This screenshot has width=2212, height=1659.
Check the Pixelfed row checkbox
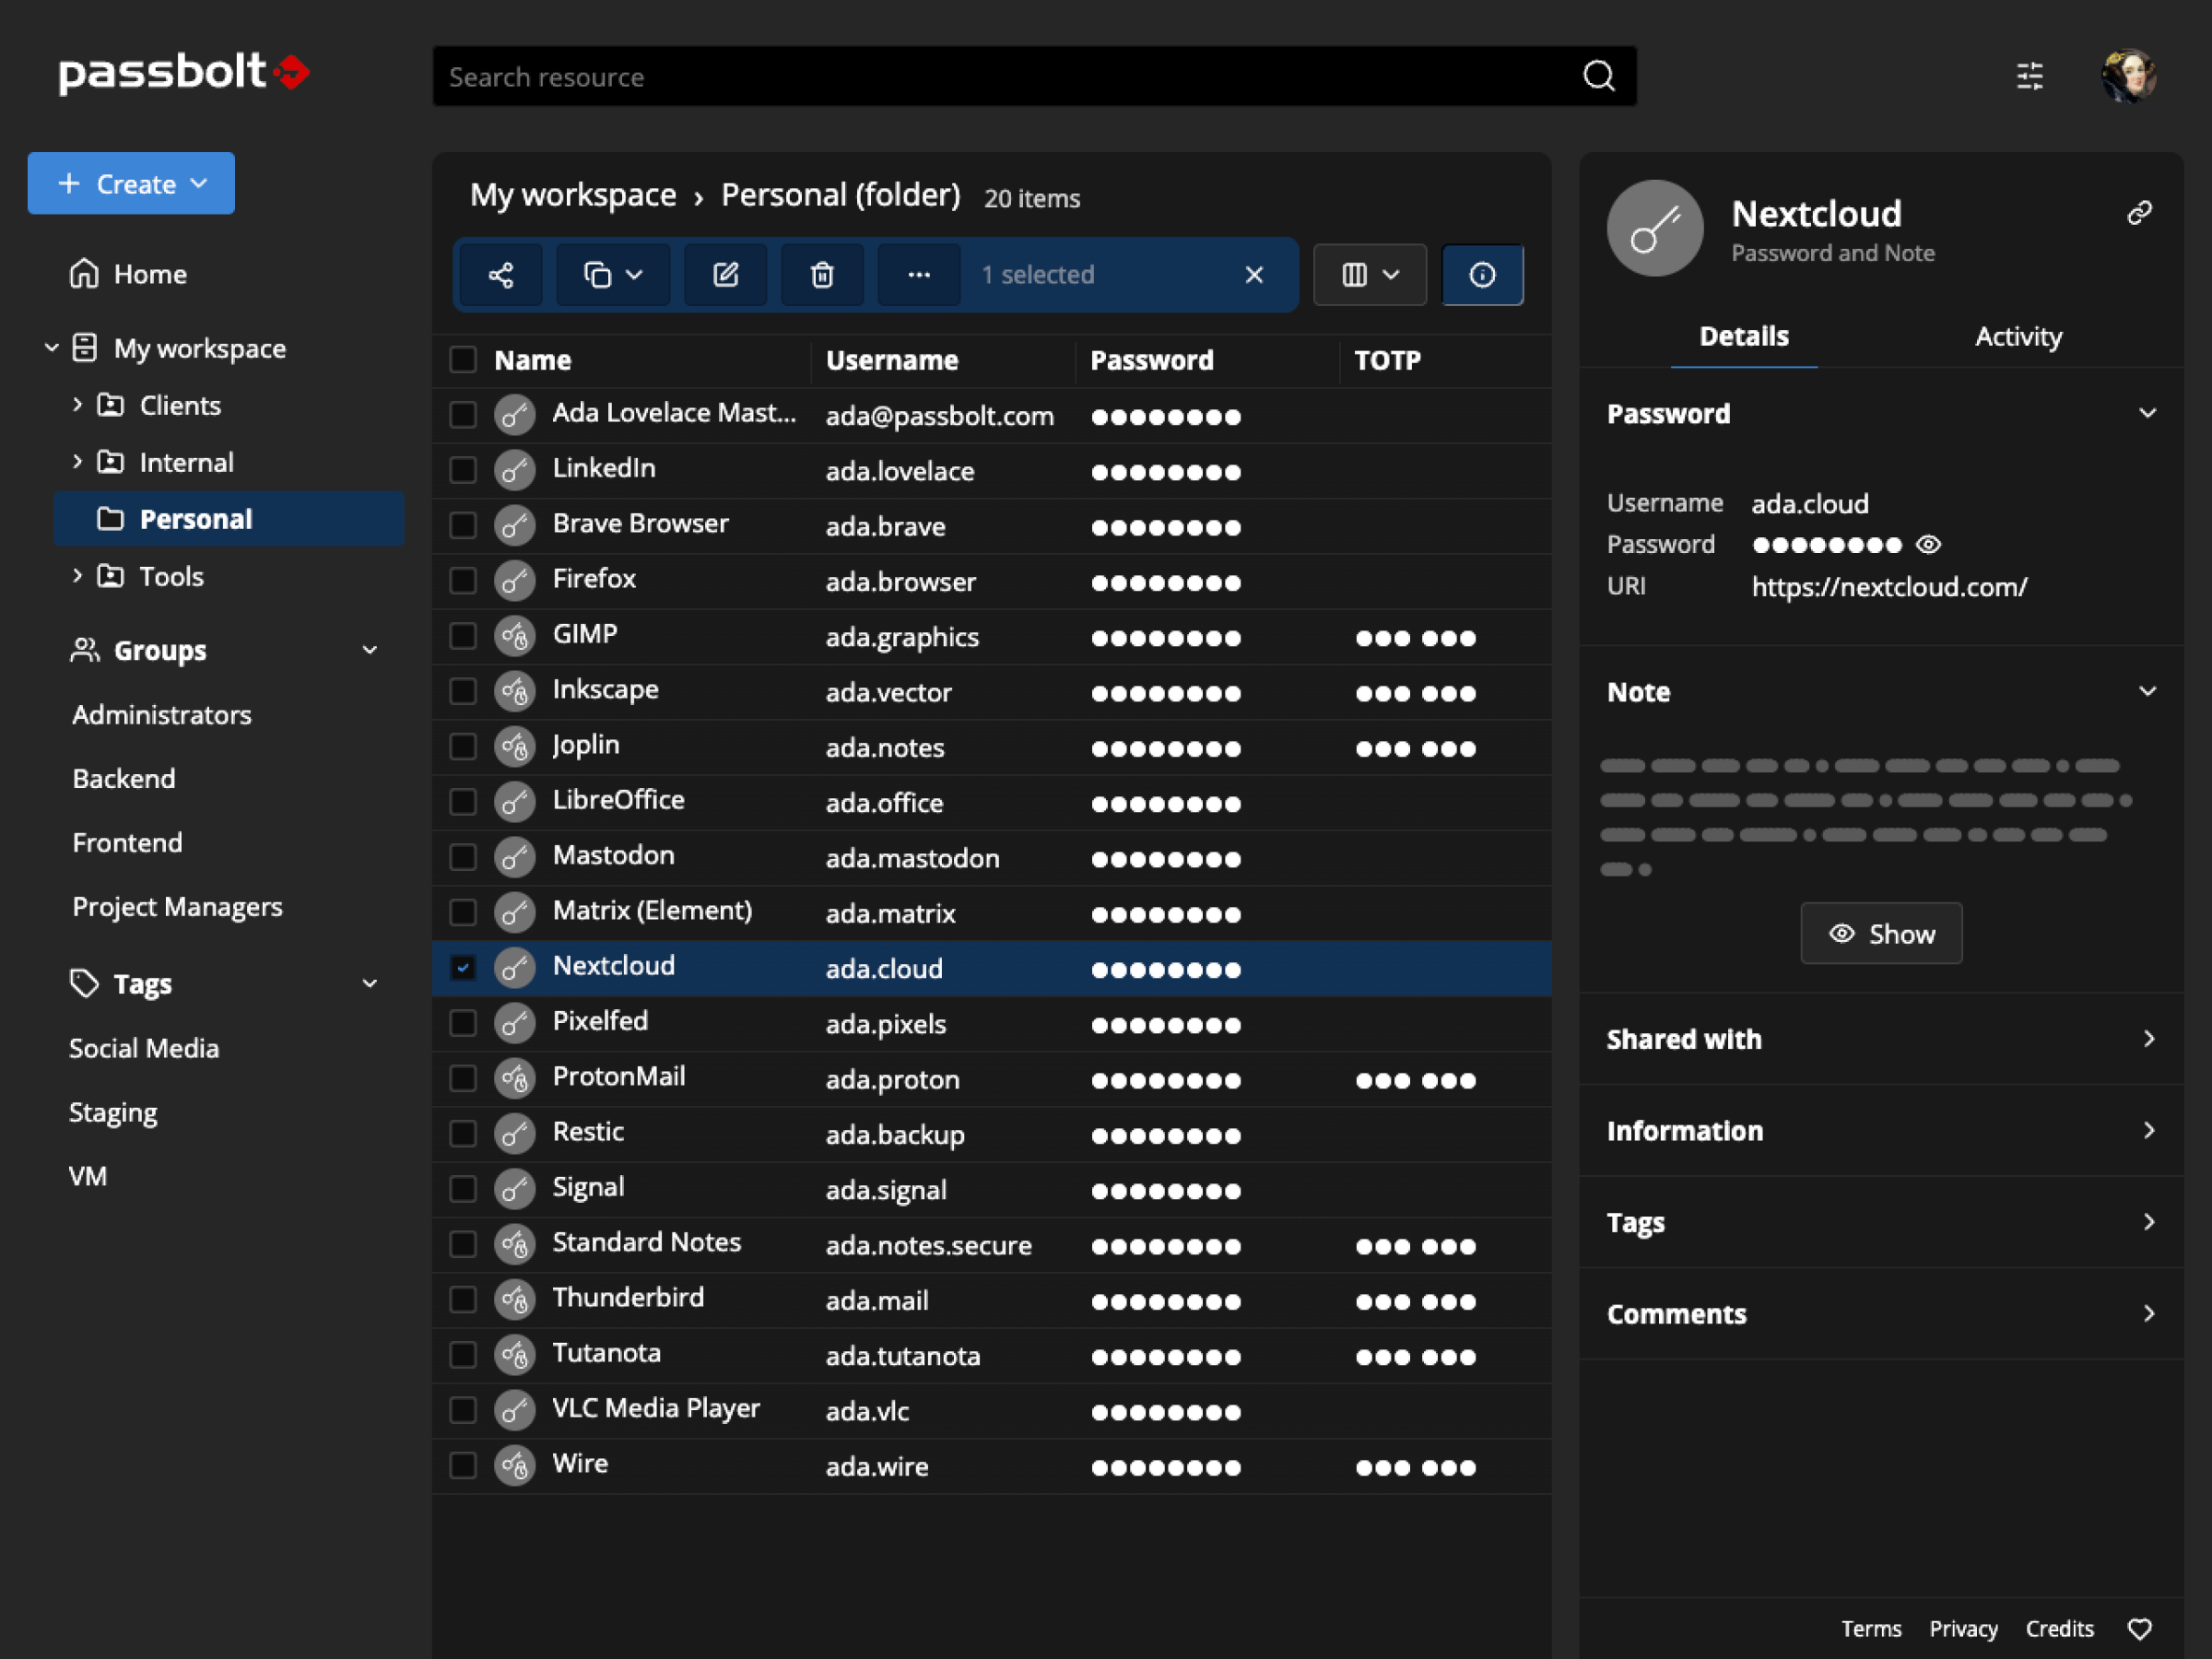click(x=463, y=1023)
